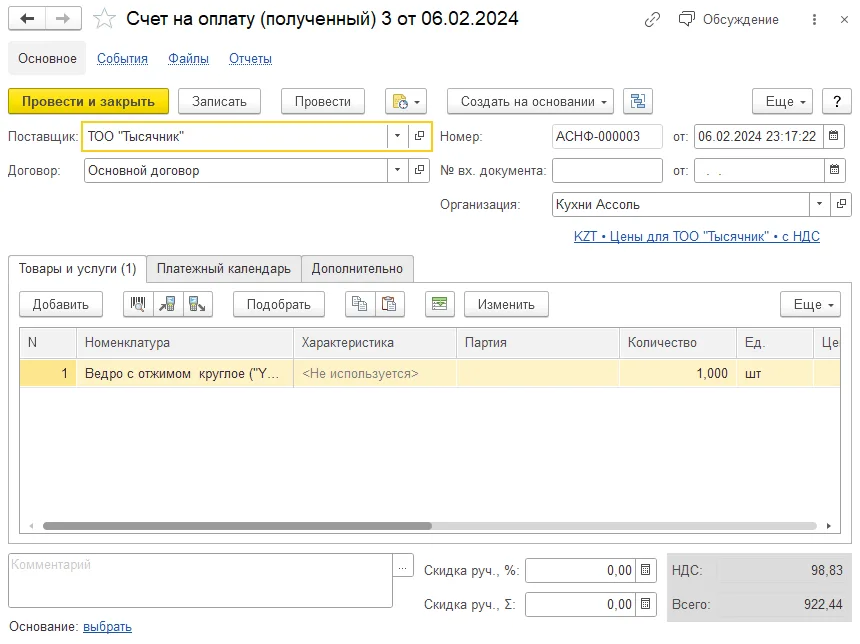This screenshot has height=644, width=860.
Task: Click the Добавить button
Action: 61,304
